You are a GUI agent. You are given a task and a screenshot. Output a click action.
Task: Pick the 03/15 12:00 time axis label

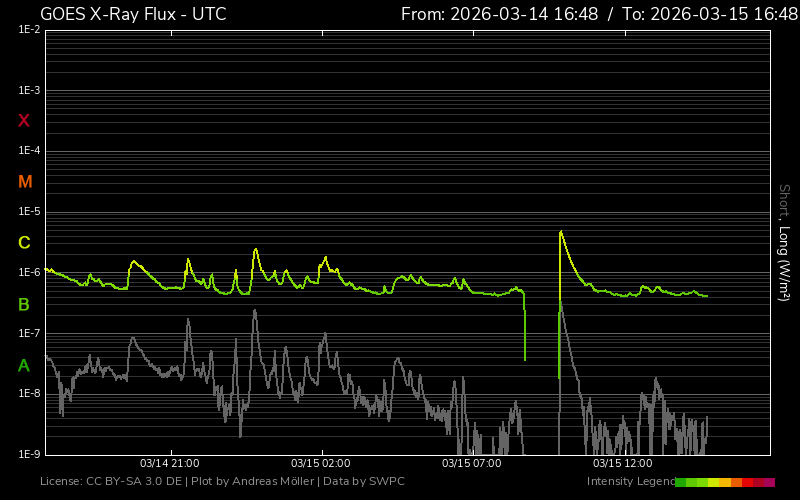pyautogui.click(x=622, y=463)
